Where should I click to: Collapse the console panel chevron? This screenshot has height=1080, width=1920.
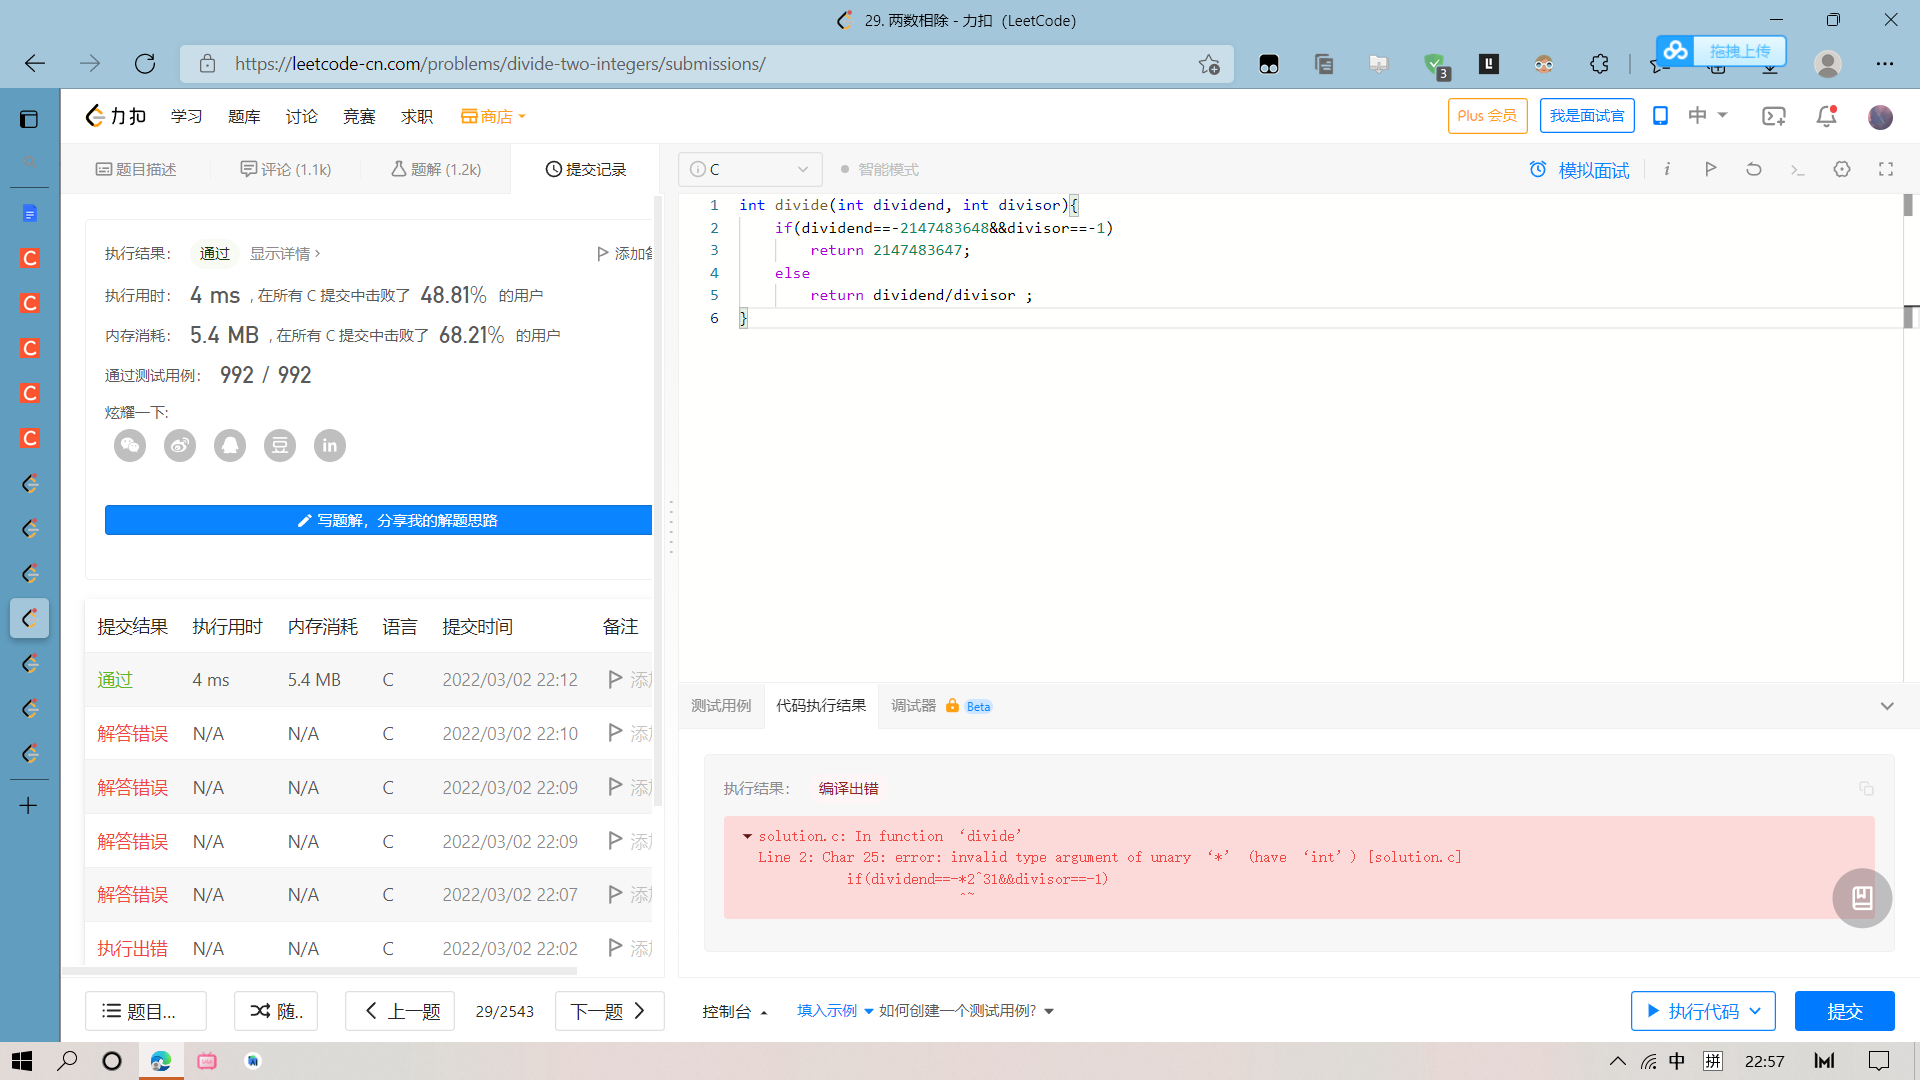point(1887,706)
